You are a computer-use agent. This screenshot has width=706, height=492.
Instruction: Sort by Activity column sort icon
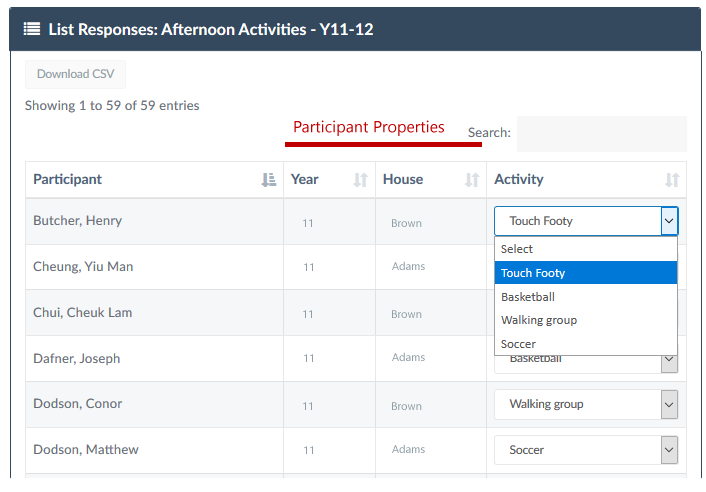(x=672, y=180)
